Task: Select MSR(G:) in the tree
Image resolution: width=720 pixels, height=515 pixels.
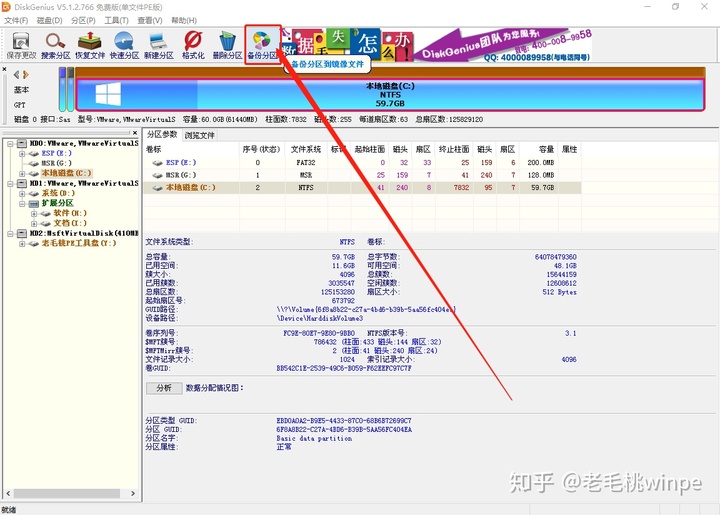Action: click(x=56, y=163)
